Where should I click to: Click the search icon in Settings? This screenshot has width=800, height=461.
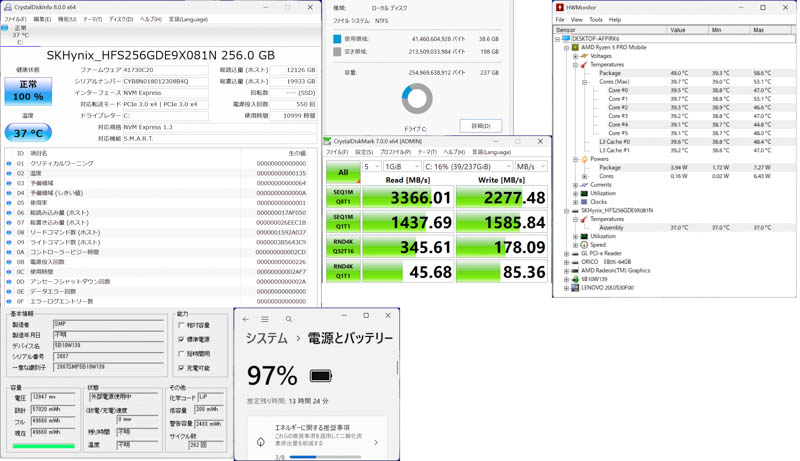pos(289,319)
